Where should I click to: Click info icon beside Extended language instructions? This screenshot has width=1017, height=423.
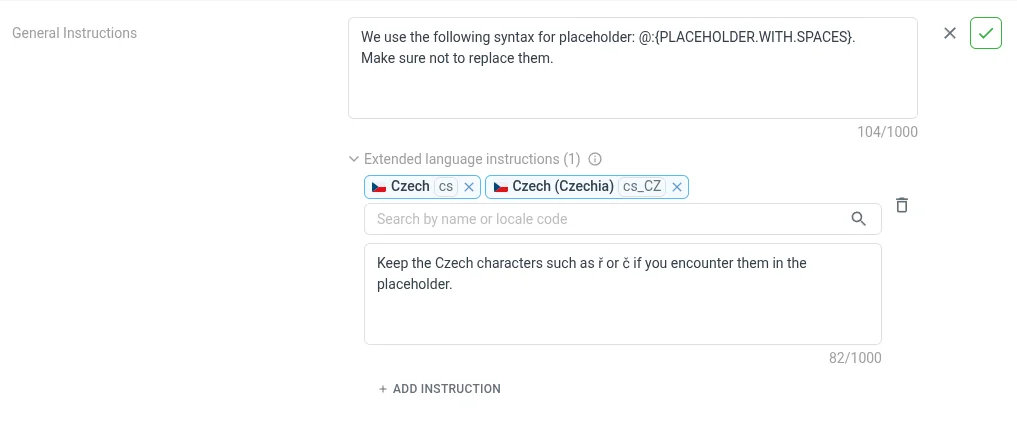(x=595, y=159)
